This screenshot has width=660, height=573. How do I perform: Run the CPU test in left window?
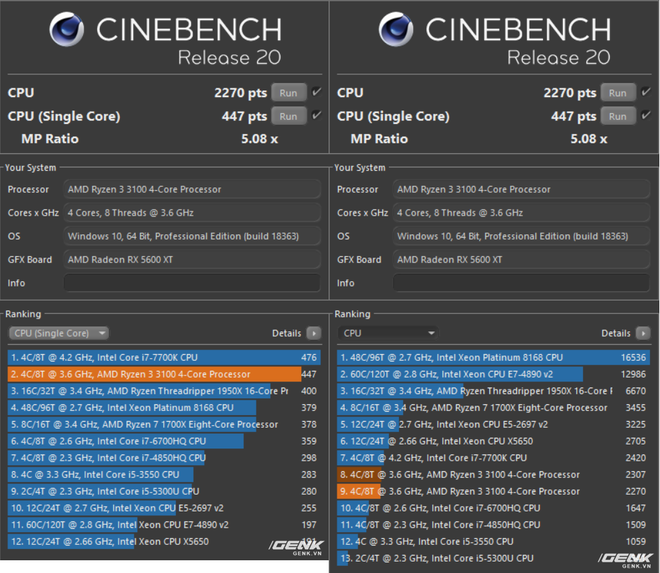click(289, 93)
